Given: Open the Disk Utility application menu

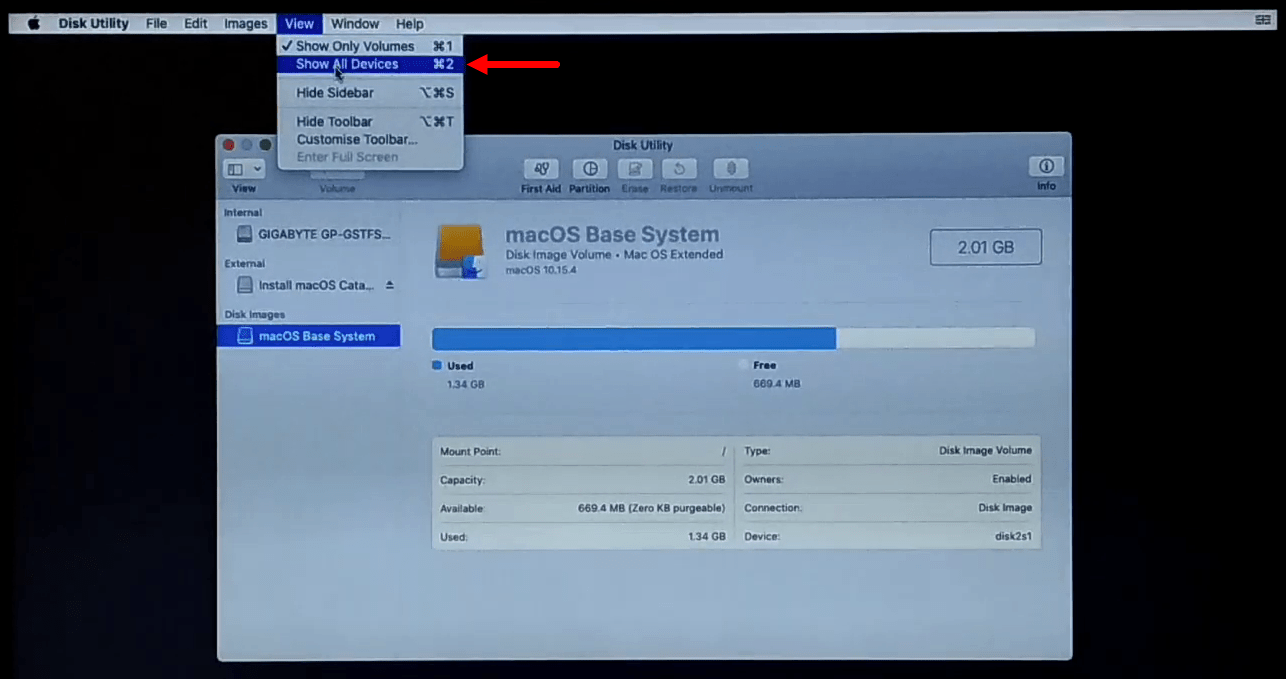Looking at the screenshot, I should pyautogui.click(x=93, y=23).
